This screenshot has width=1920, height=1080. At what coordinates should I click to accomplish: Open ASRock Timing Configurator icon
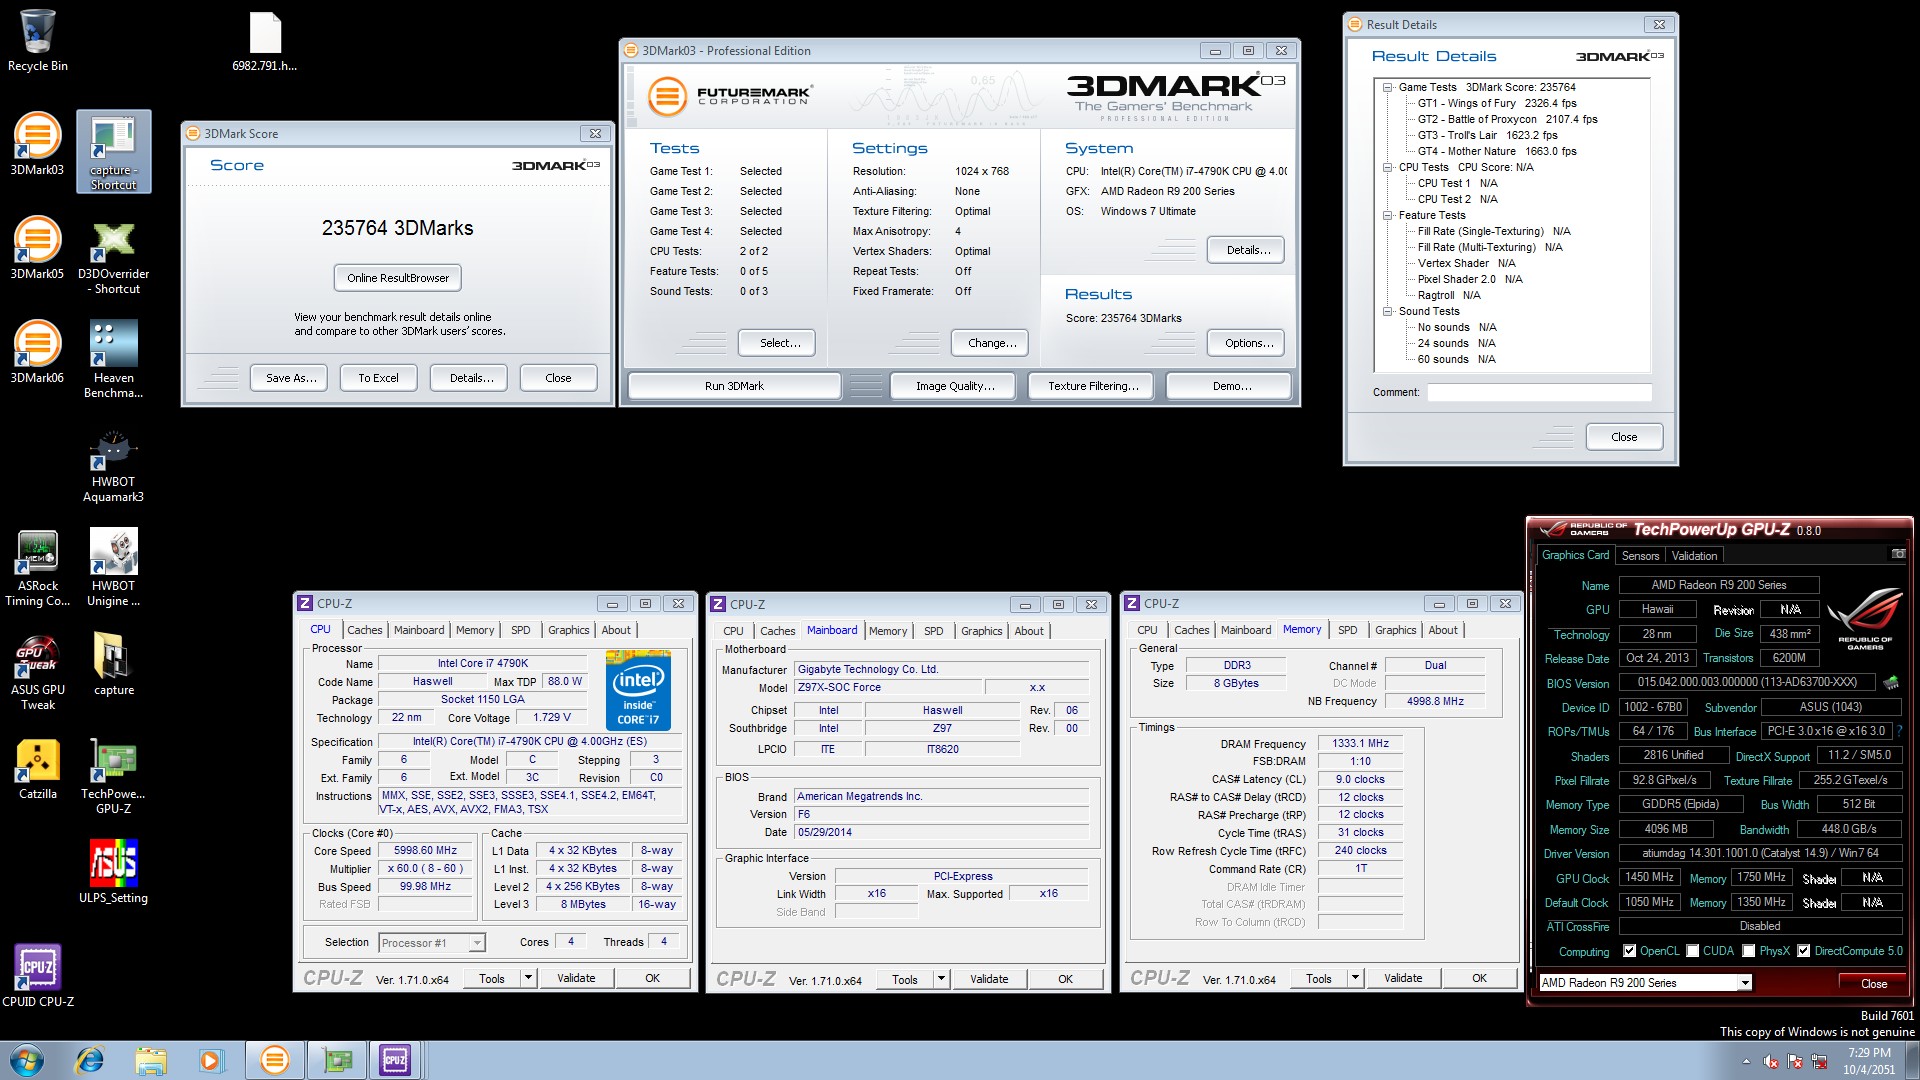[x=37, y=569]
